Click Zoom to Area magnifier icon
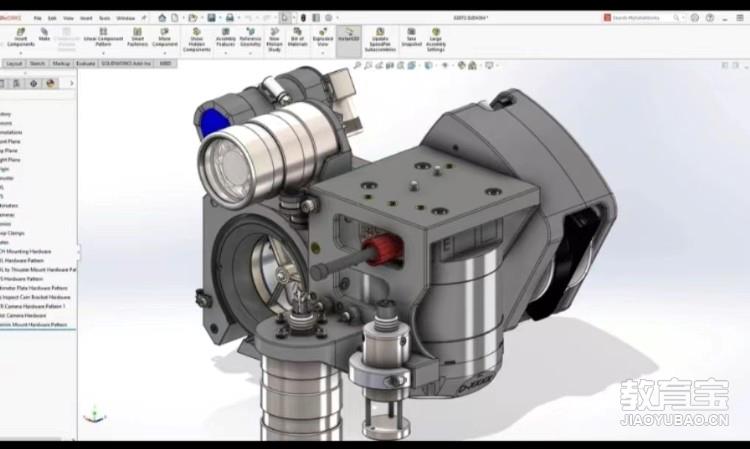Image resolution: width=750 pixels, height=449 pixels. pos(368,66)
